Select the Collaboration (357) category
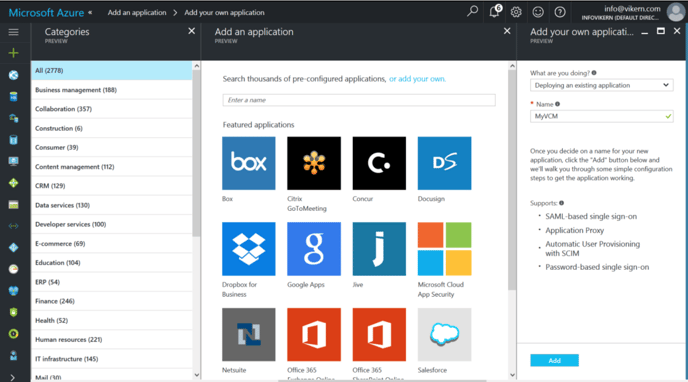Viewport: 688px width, 382px height. pos(111,109)
